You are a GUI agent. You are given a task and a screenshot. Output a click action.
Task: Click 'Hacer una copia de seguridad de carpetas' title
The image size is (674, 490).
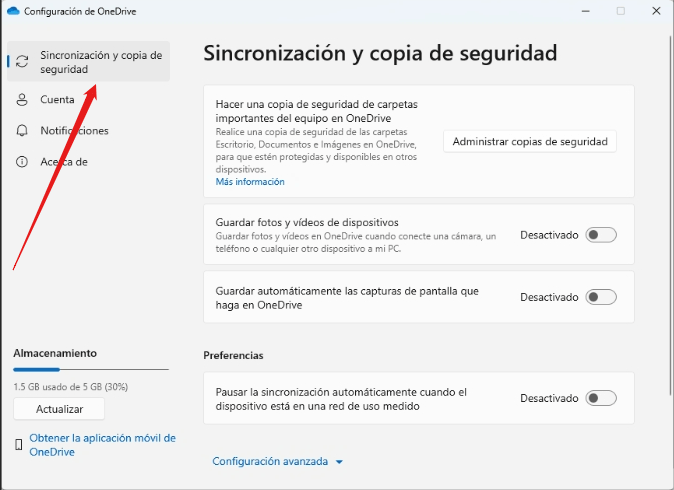[317, 111]
